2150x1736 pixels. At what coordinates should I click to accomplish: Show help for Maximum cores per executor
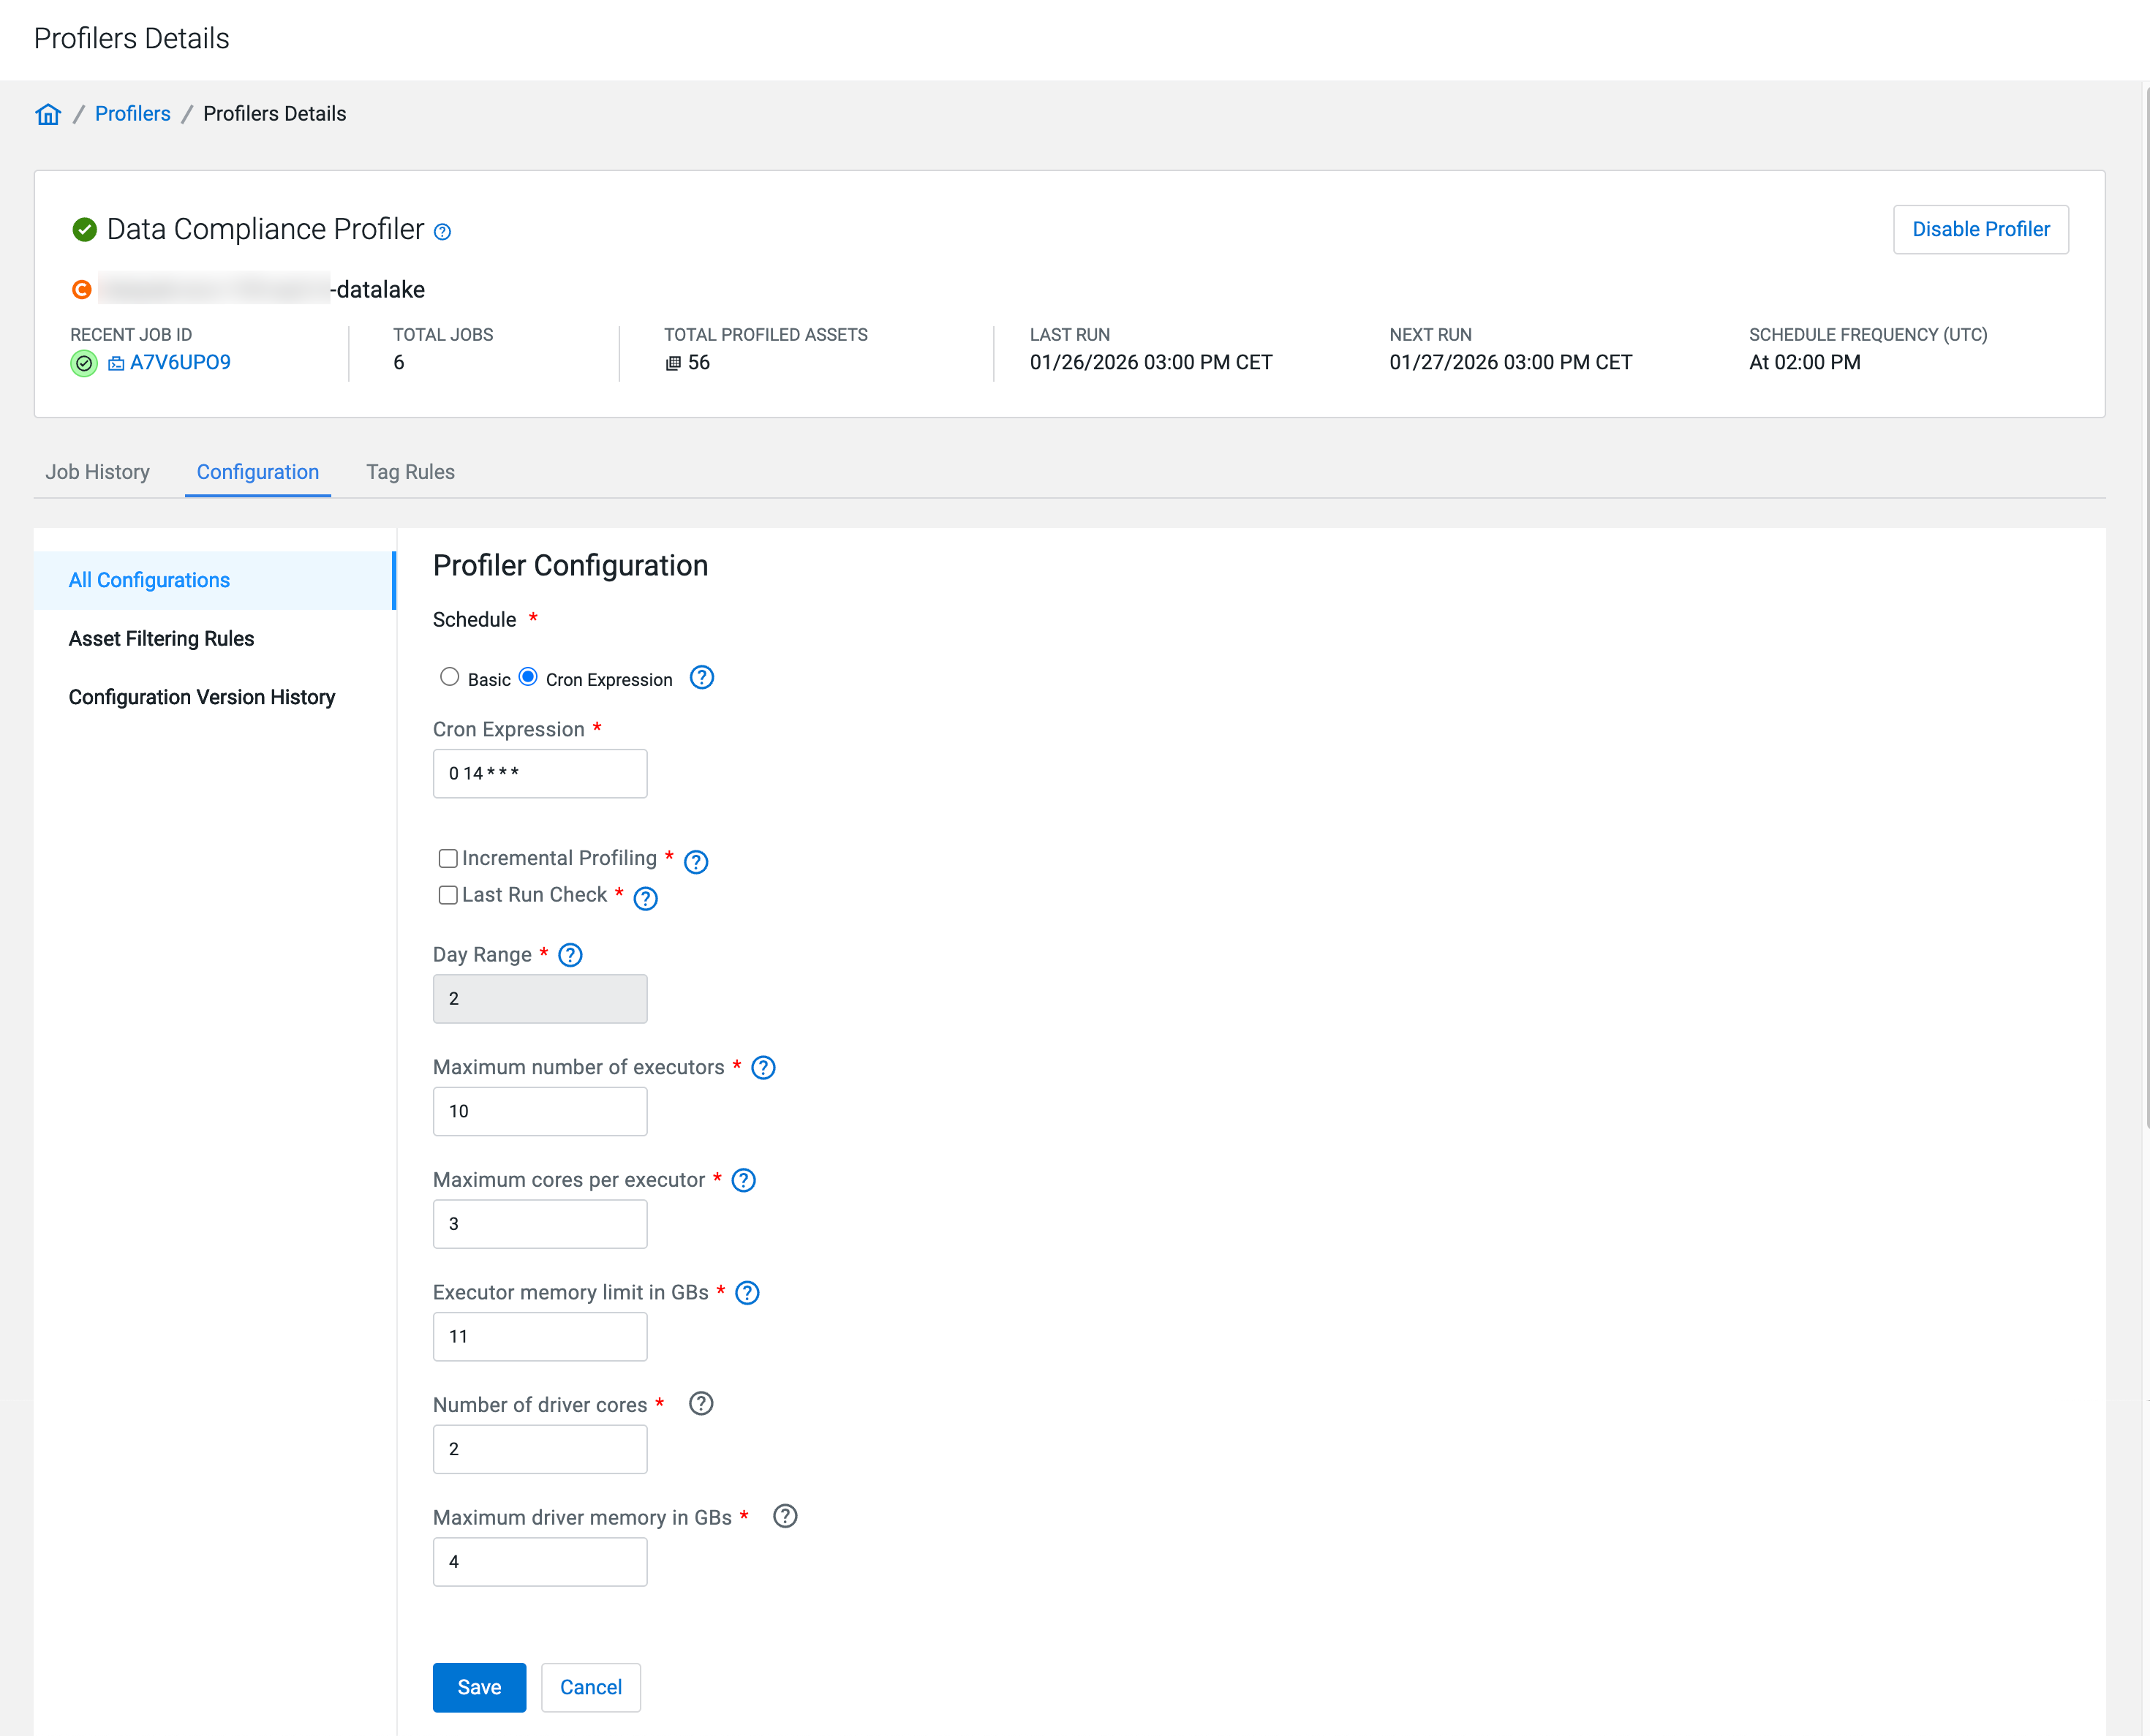coord(743,1180)
